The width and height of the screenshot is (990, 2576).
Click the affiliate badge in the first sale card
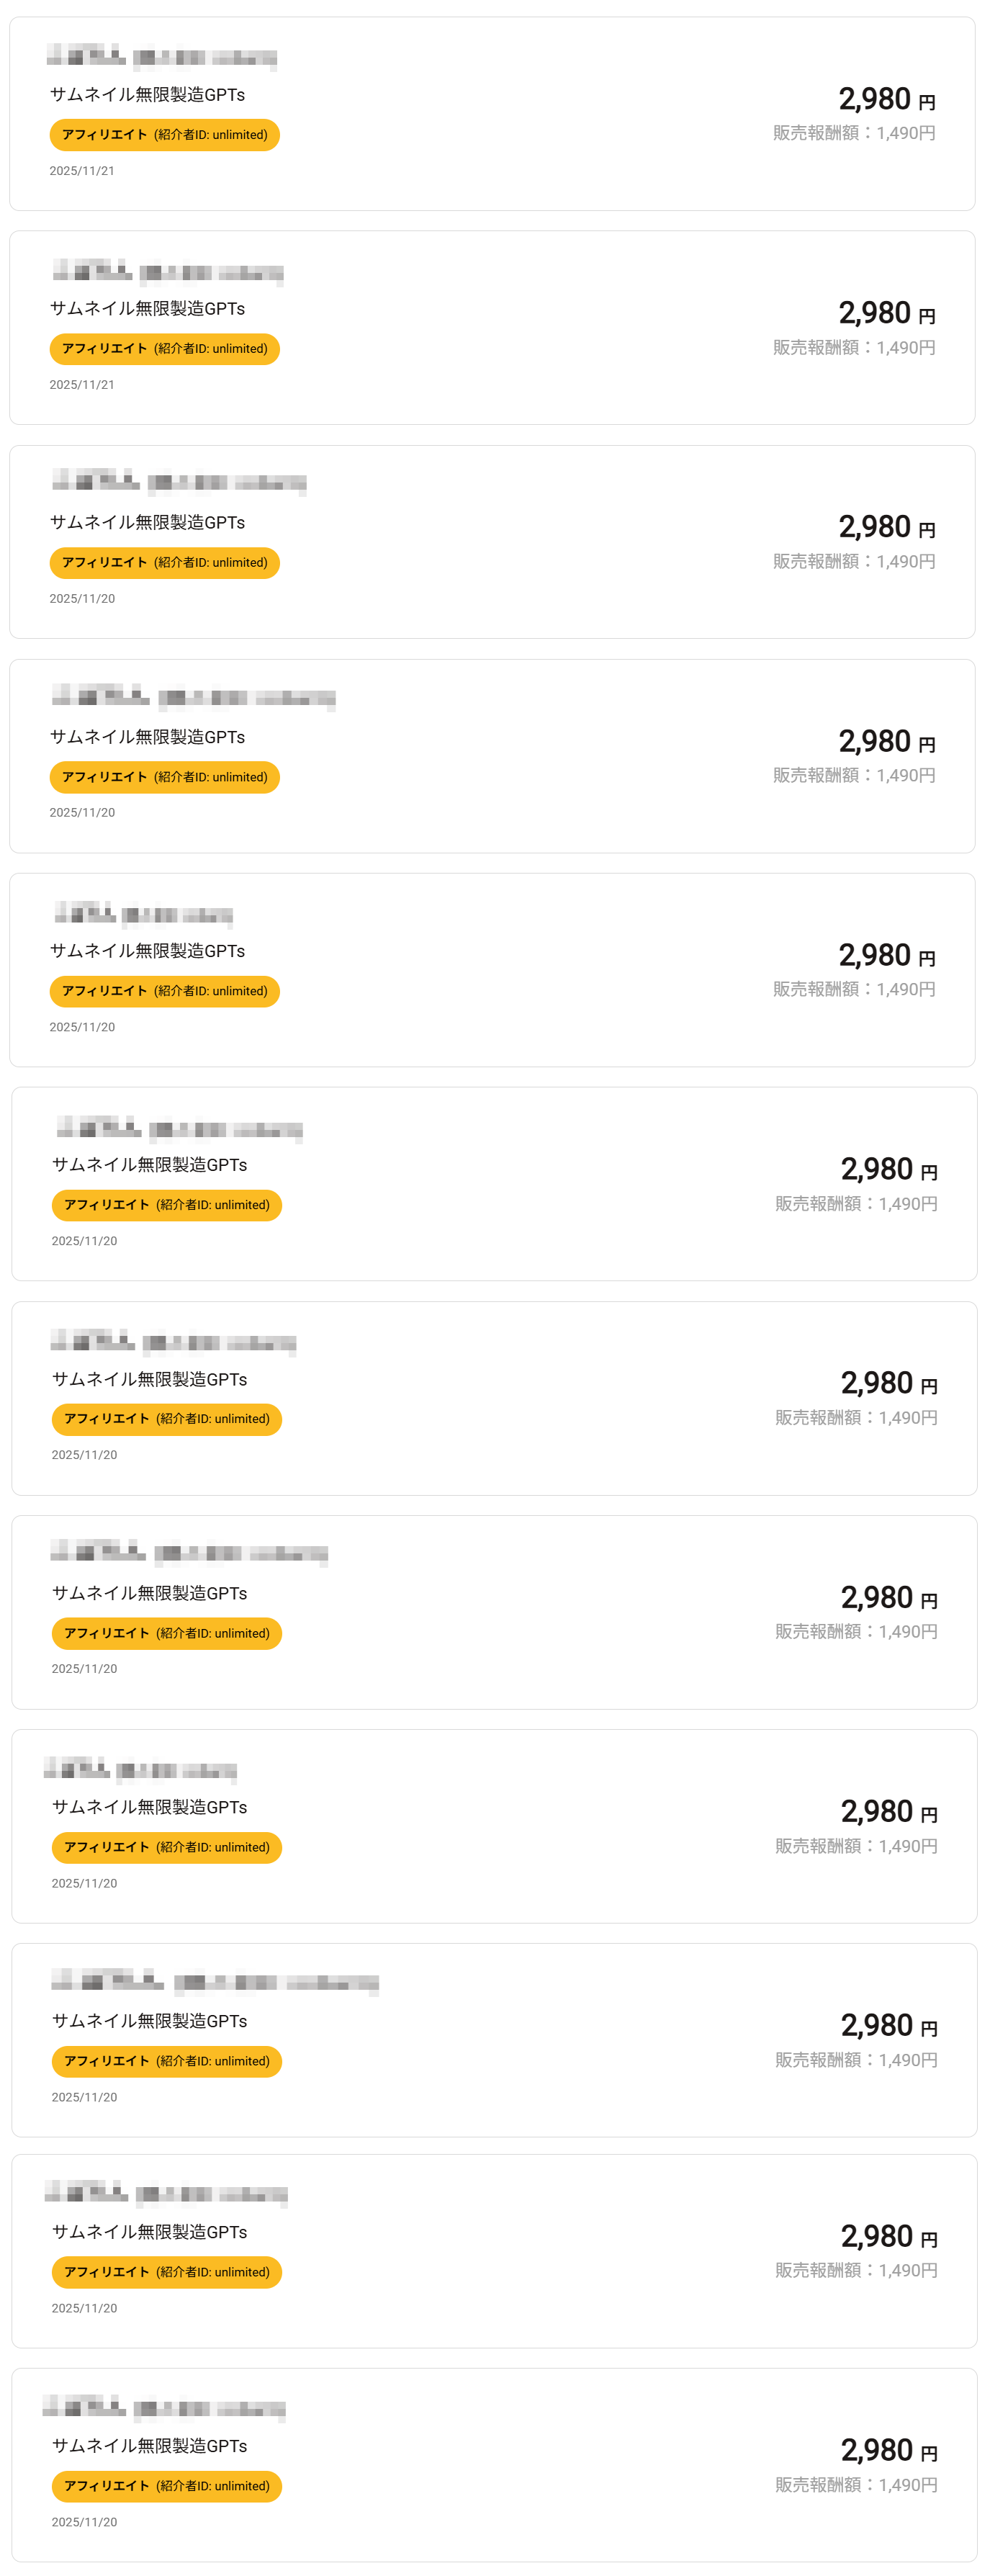164,135
